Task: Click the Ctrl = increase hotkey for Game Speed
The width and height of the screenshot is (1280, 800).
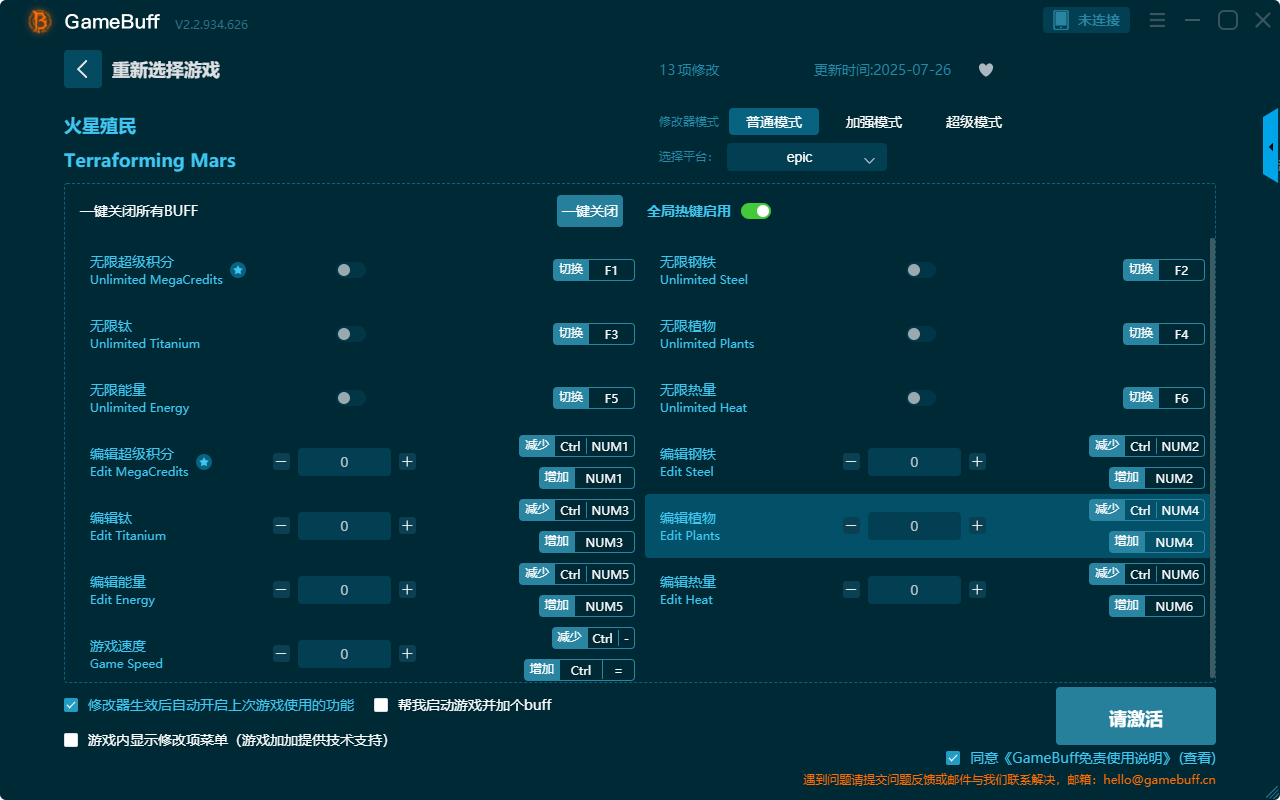Action: 579,670
